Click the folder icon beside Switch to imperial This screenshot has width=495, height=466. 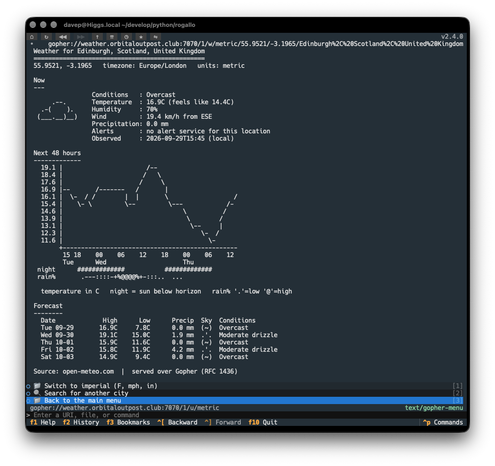coord(37,386)
